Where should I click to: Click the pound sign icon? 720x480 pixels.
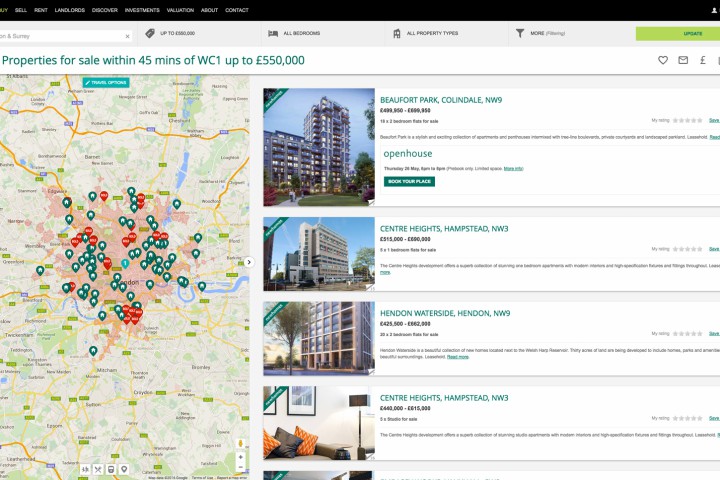point(703,60)
